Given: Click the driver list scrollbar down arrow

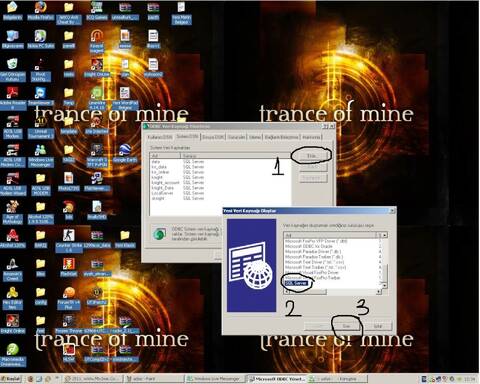Looking at the screenshot, I should 384,286.
